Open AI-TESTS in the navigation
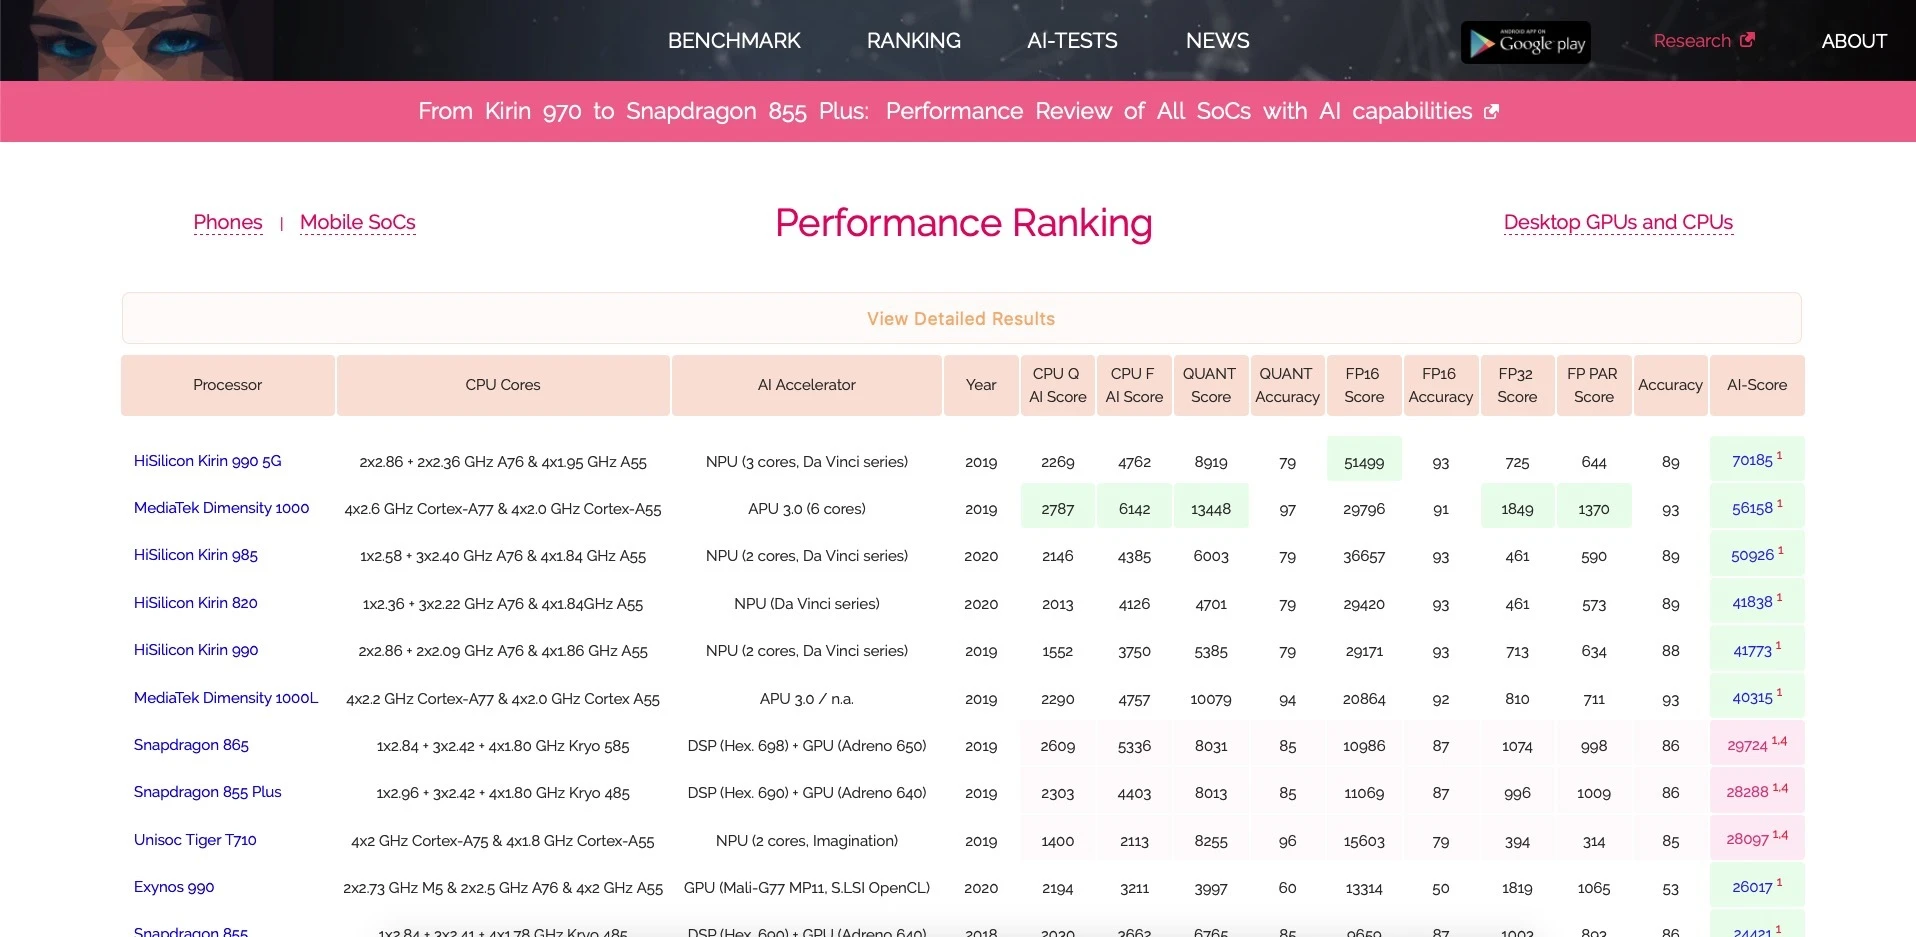The height and width of the screenshot is (937, 1916). (1072, 41)
